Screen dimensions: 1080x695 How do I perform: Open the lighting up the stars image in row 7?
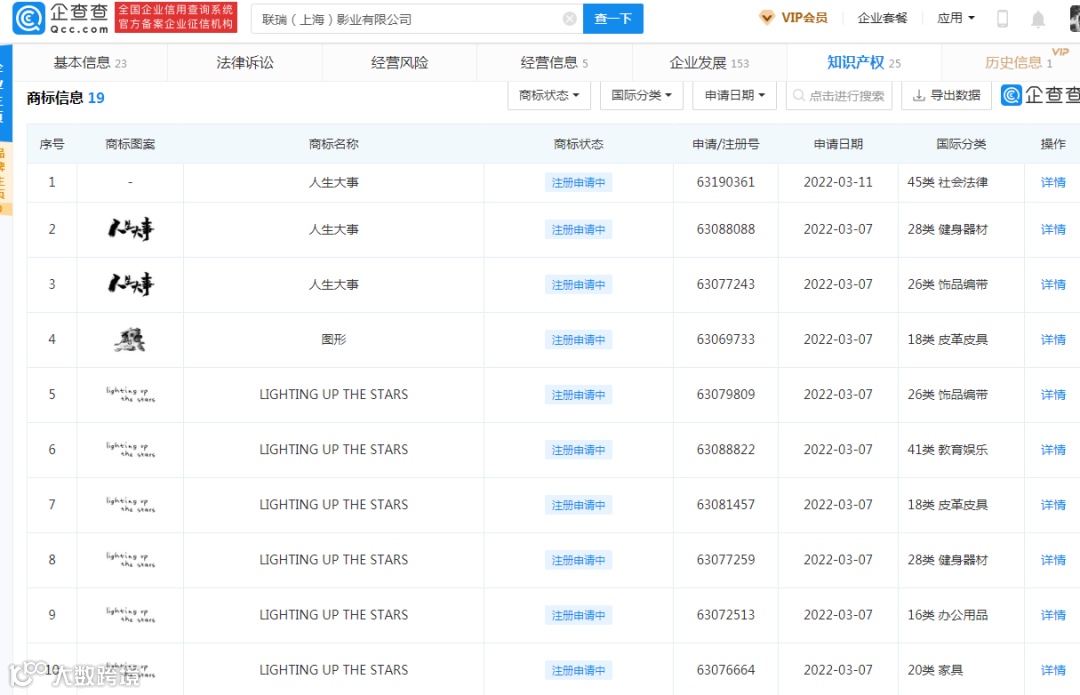click(130, 504)
